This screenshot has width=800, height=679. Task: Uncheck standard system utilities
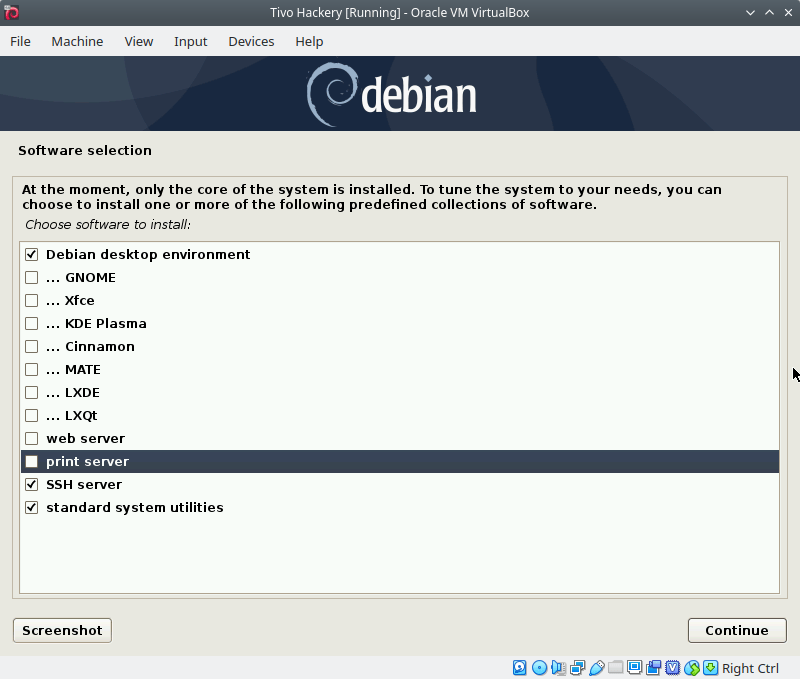point(32,507)
